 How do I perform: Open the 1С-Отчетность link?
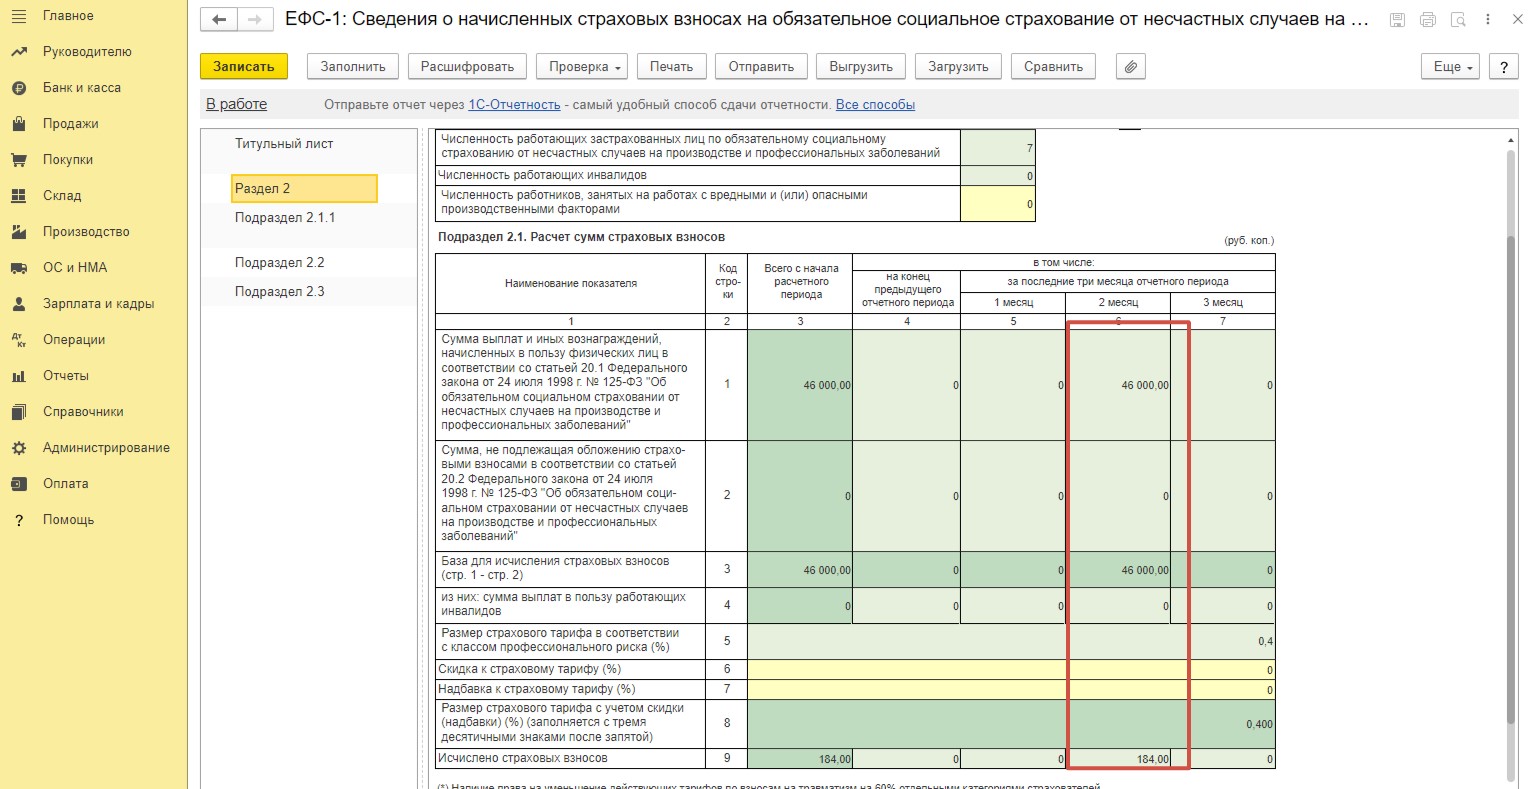[514, 104]
